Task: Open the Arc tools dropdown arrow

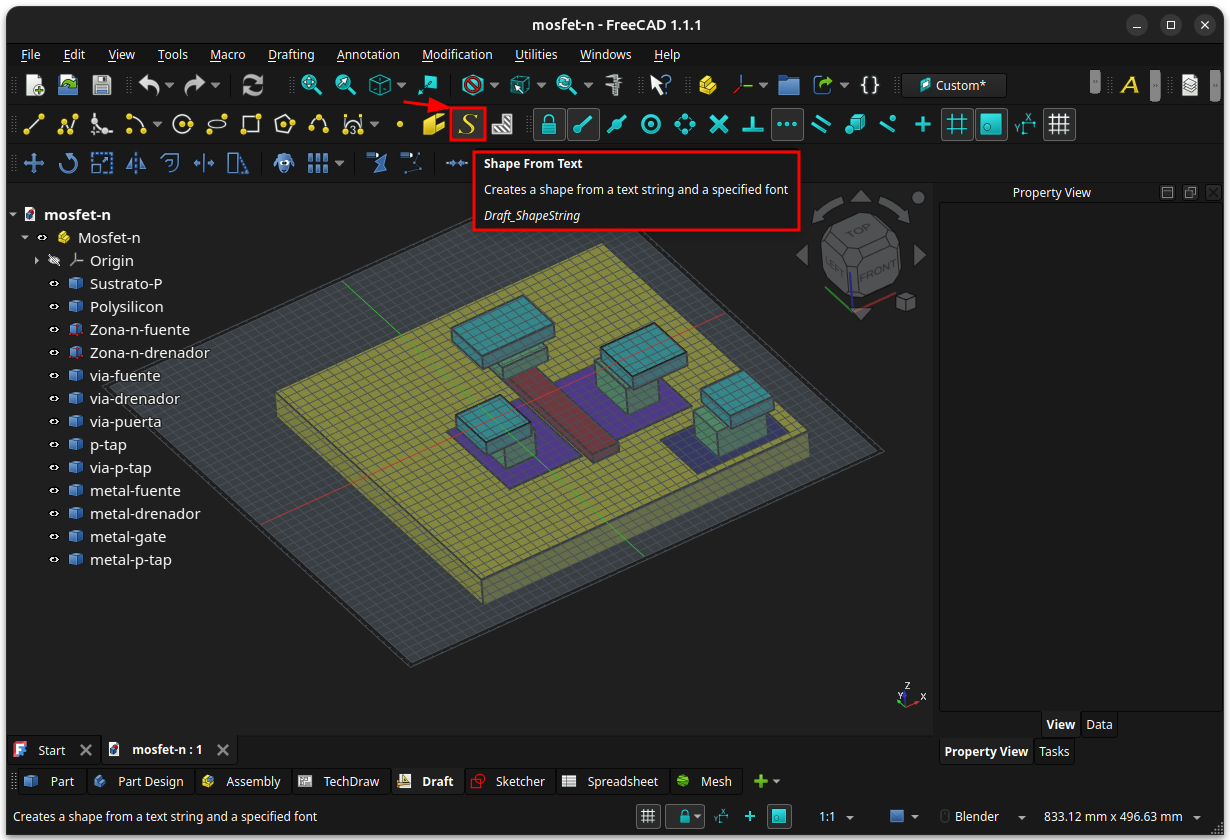Action: click(157, 125)
